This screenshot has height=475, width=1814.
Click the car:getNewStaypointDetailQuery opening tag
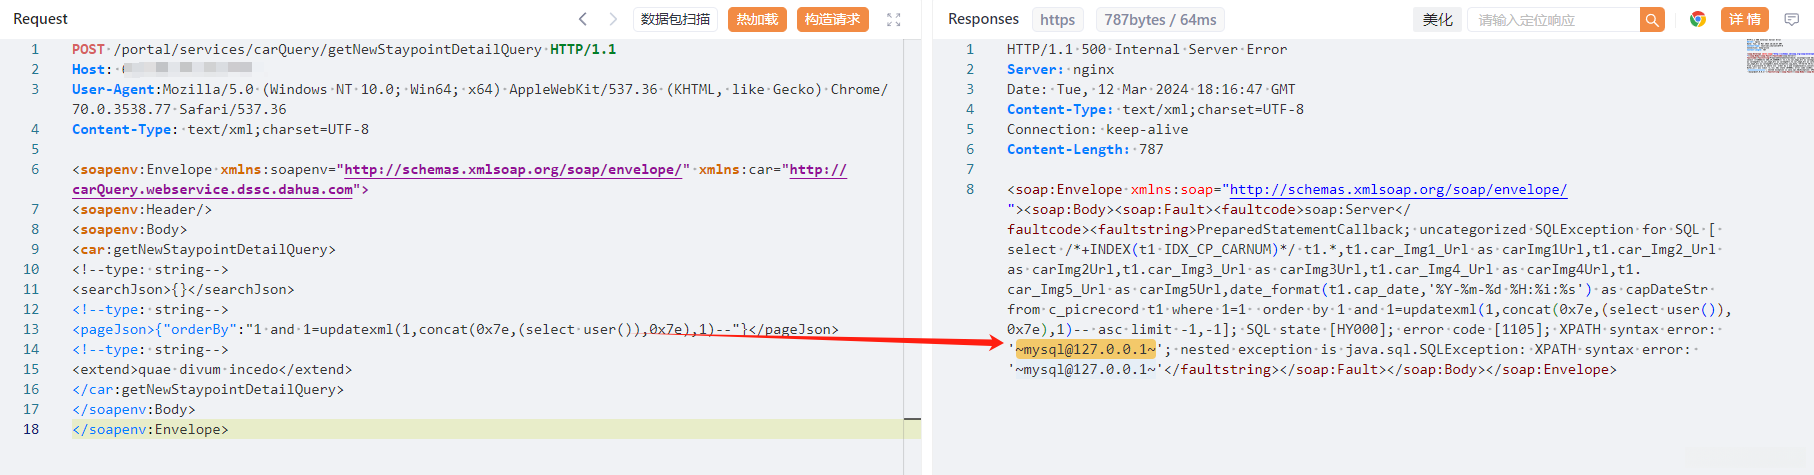[204, 249]
